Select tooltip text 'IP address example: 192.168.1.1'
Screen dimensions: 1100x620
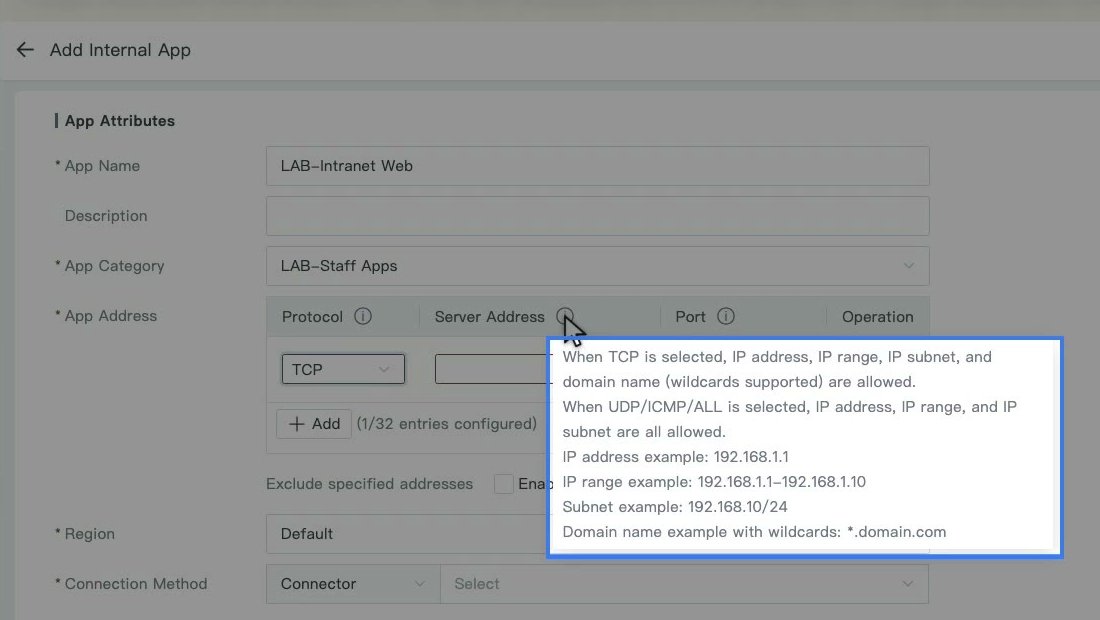click(x=676, y=457)
